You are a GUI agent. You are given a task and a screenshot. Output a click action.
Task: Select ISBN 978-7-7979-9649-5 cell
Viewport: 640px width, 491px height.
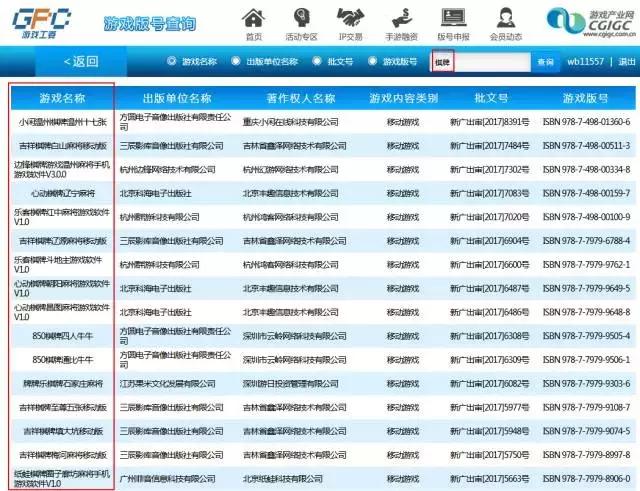click(x=586, y=288)
